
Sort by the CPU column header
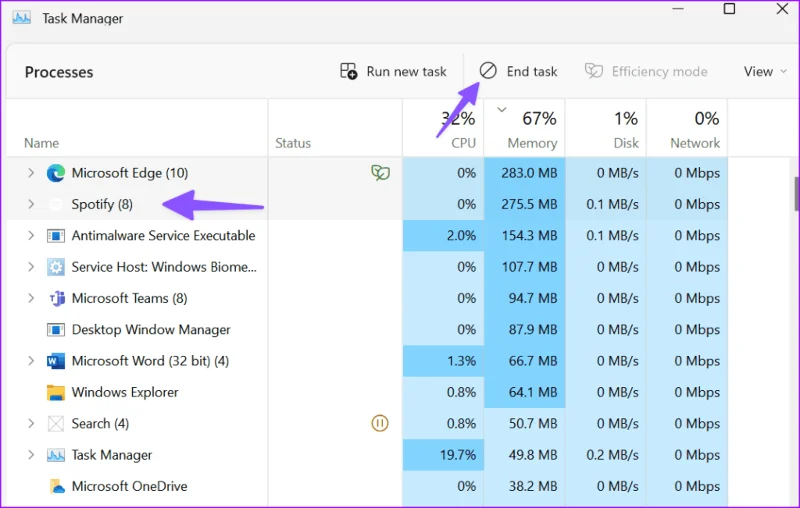pos(463,143)
